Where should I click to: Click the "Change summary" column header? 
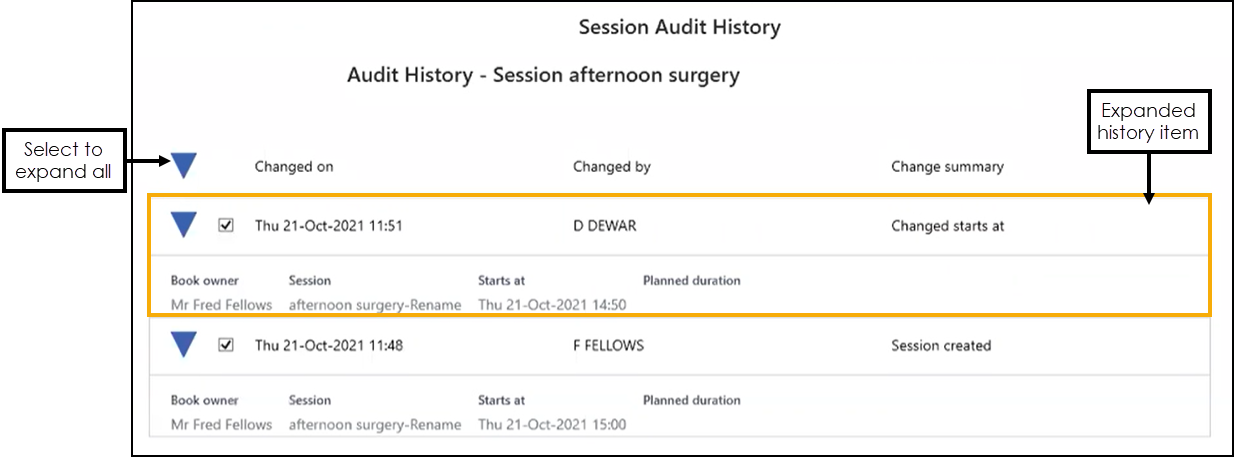coord(947,167)
